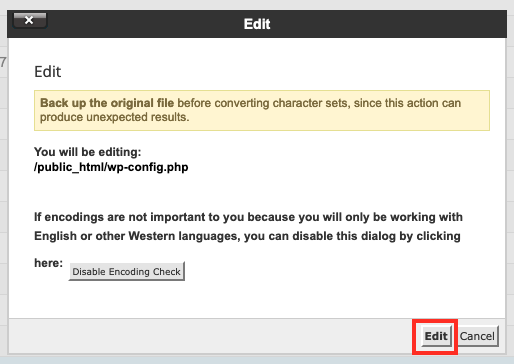The image size is (514, 364).
Task: Click 'produce unexpected results.' warning line
Action: click(x=115, y=117)
